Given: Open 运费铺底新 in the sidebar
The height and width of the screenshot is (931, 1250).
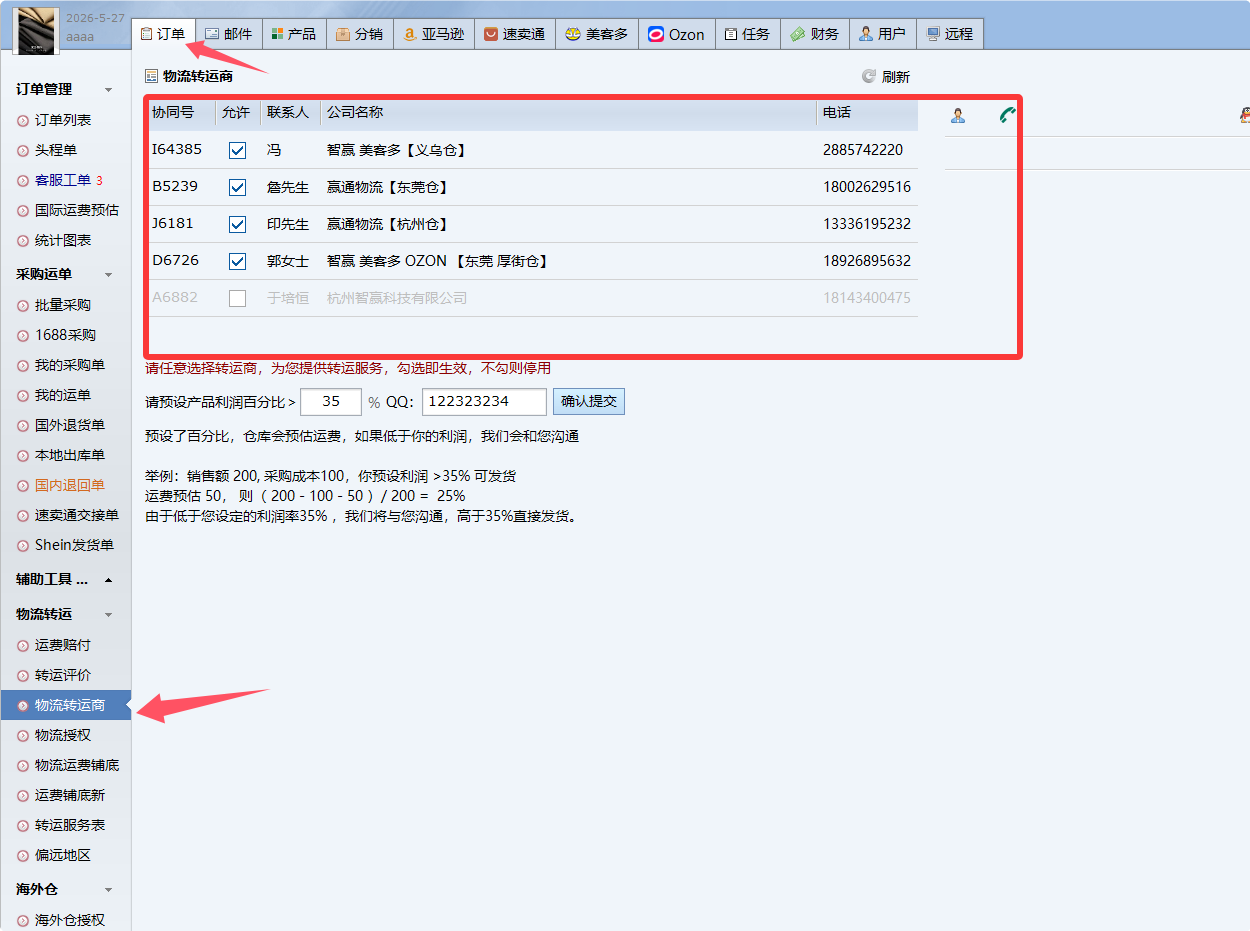Looking at the screenshot, I should click(70, 795).
